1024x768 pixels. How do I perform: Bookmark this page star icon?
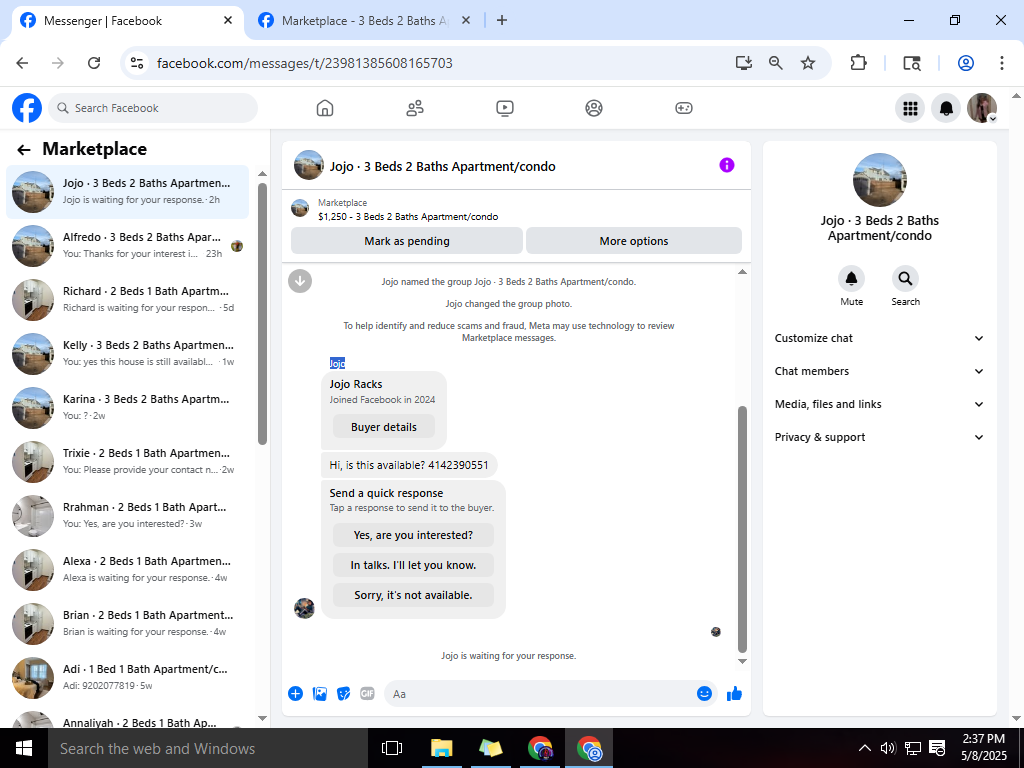[808, 63]
